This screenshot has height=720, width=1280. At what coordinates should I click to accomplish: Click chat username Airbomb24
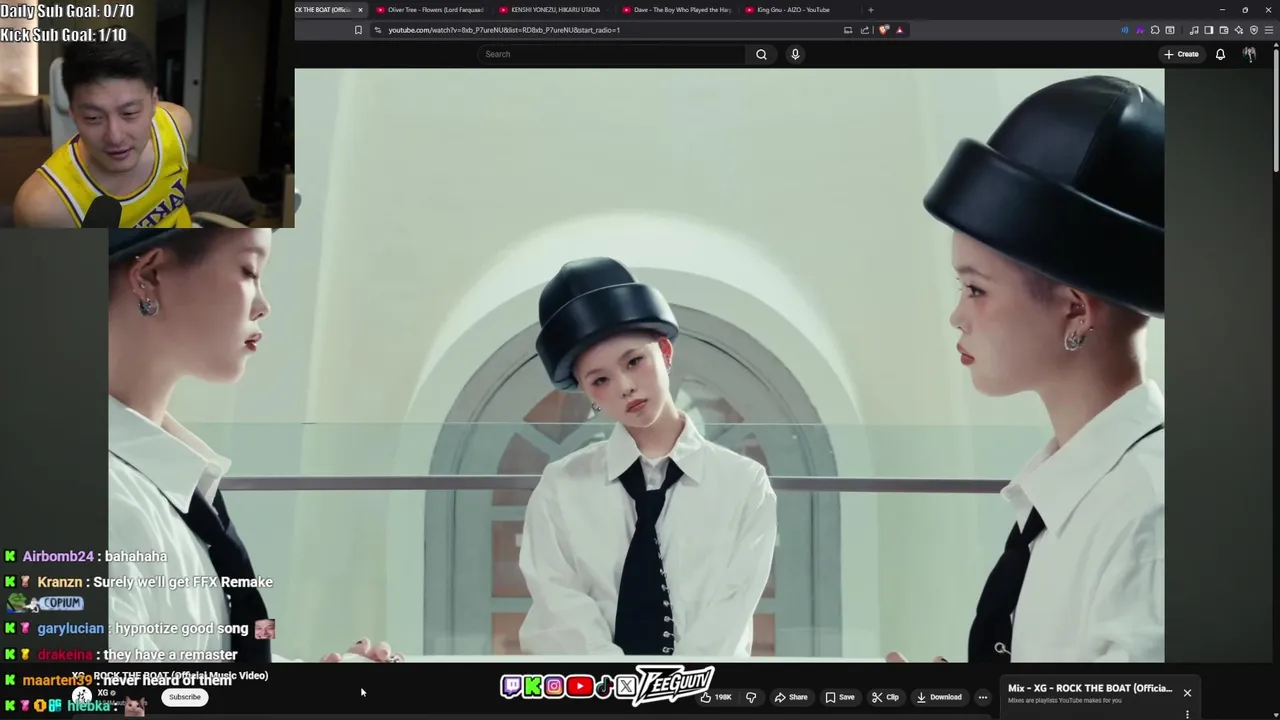coord(58,556)
